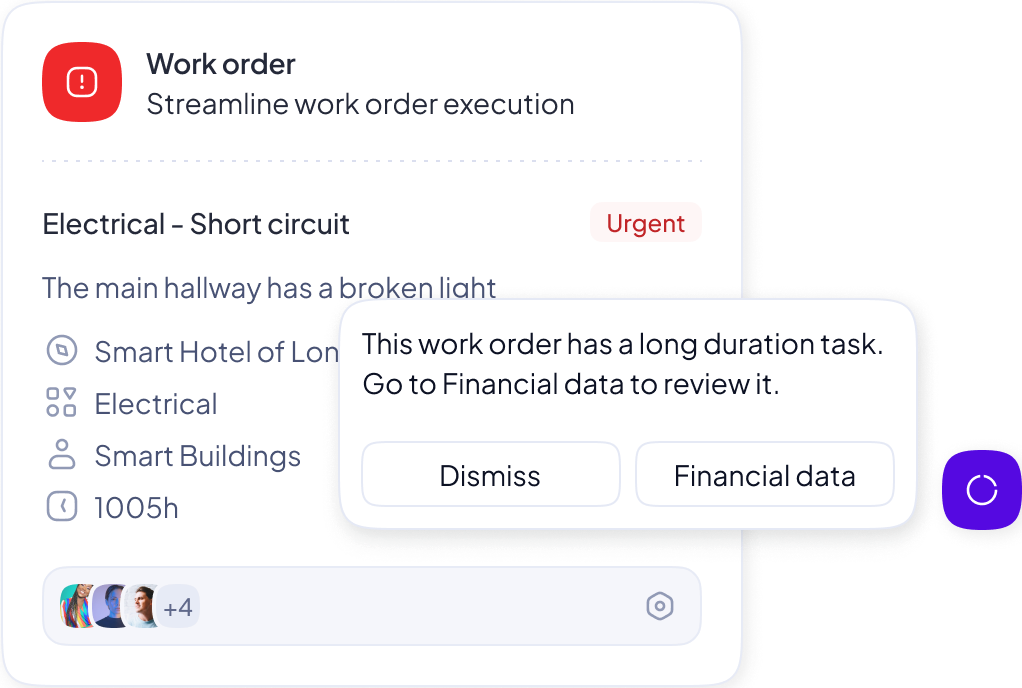Click the clock icon beside 1005h
This screenshot has width=1022, height=688.
point(62,507)
